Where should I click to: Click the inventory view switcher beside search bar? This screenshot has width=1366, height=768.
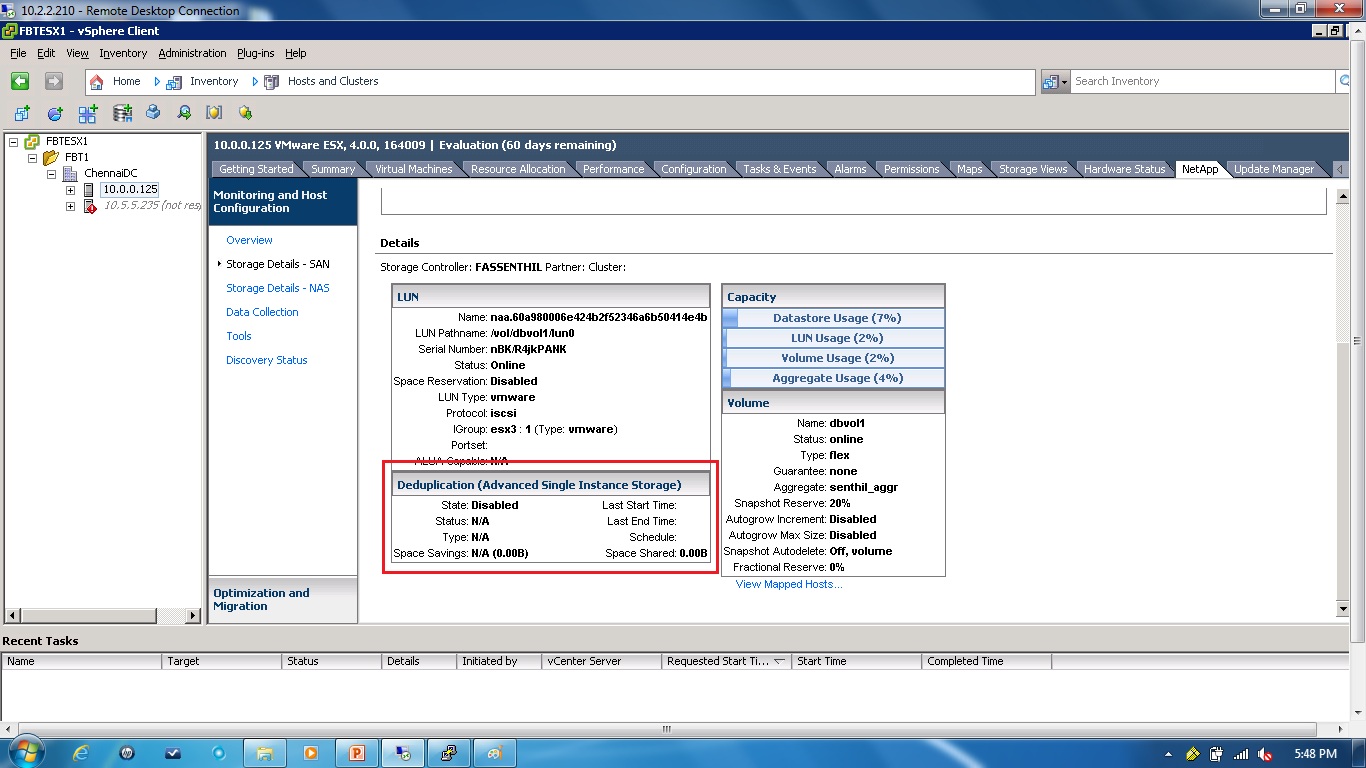tap(1051, 81)
